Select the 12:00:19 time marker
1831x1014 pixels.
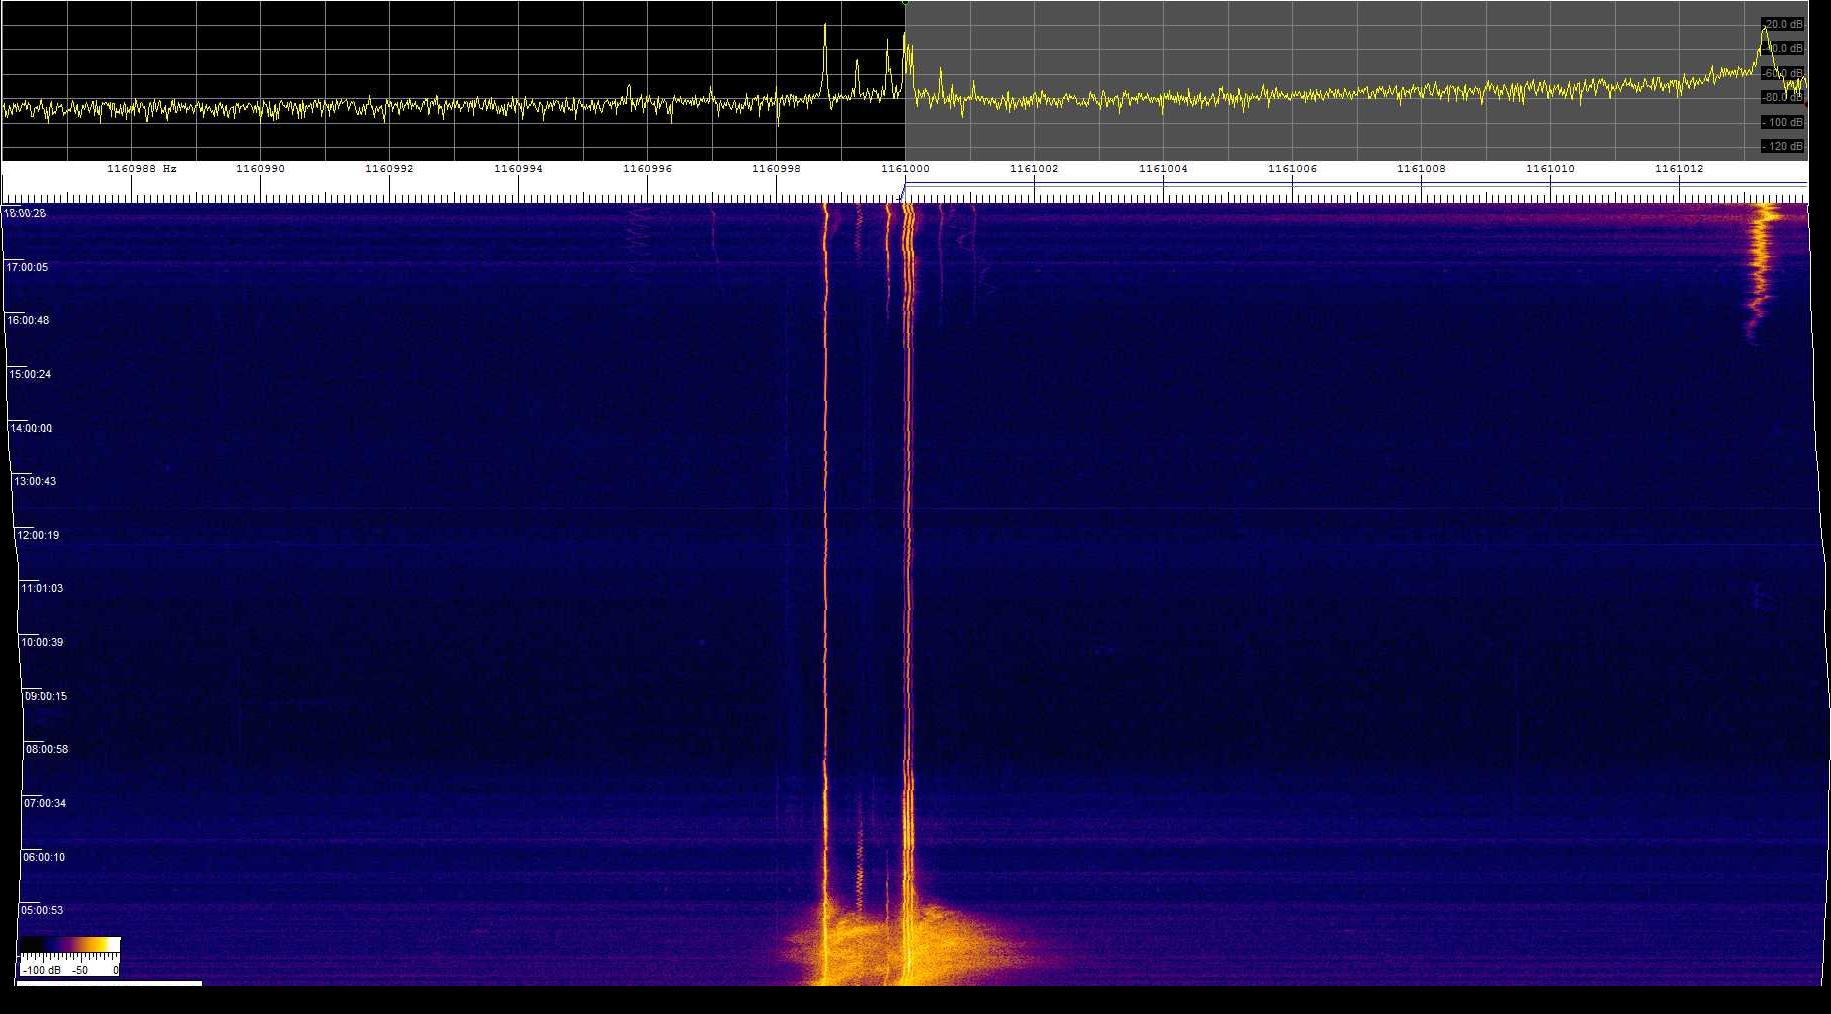tap(38, 535)
